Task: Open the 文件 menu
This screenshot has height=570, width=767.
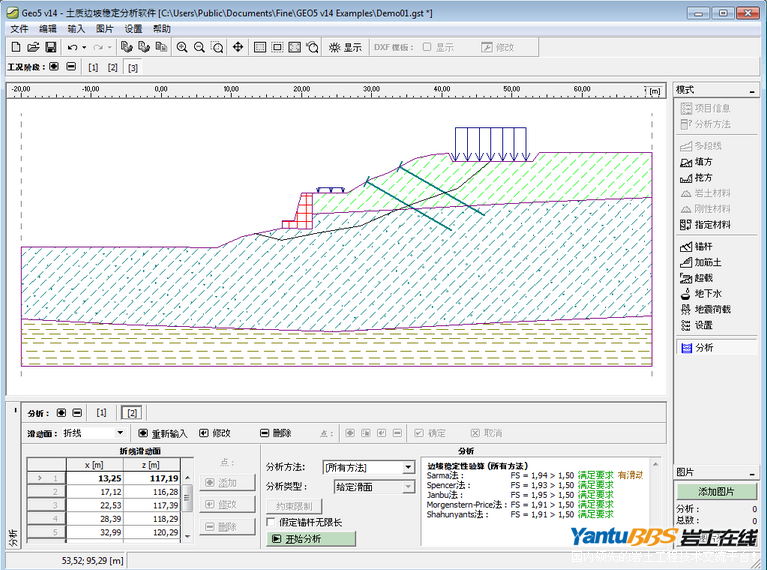Action: tap(20, 29)
